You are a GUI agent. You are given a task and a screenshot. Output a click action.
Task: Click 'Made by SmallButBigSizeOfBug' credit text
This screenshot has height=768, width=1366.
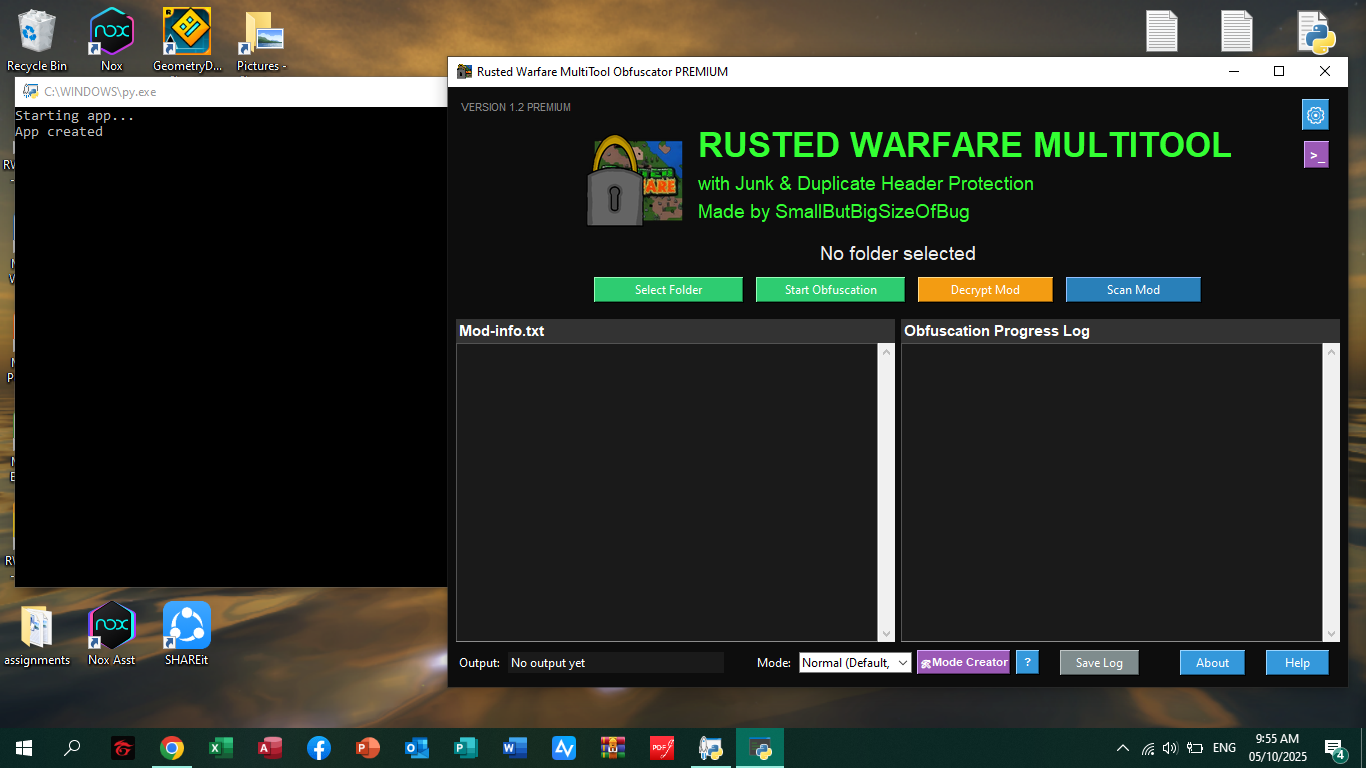coord(833,211)
